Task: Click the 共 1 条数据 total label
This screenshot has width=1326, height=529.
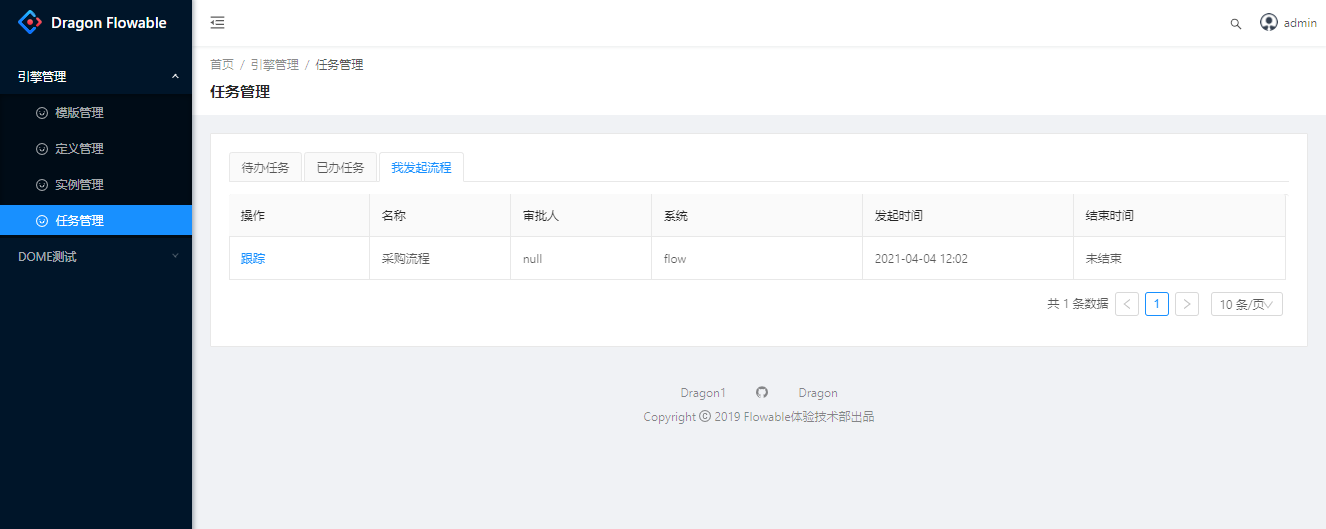Action: point(1078,304)
